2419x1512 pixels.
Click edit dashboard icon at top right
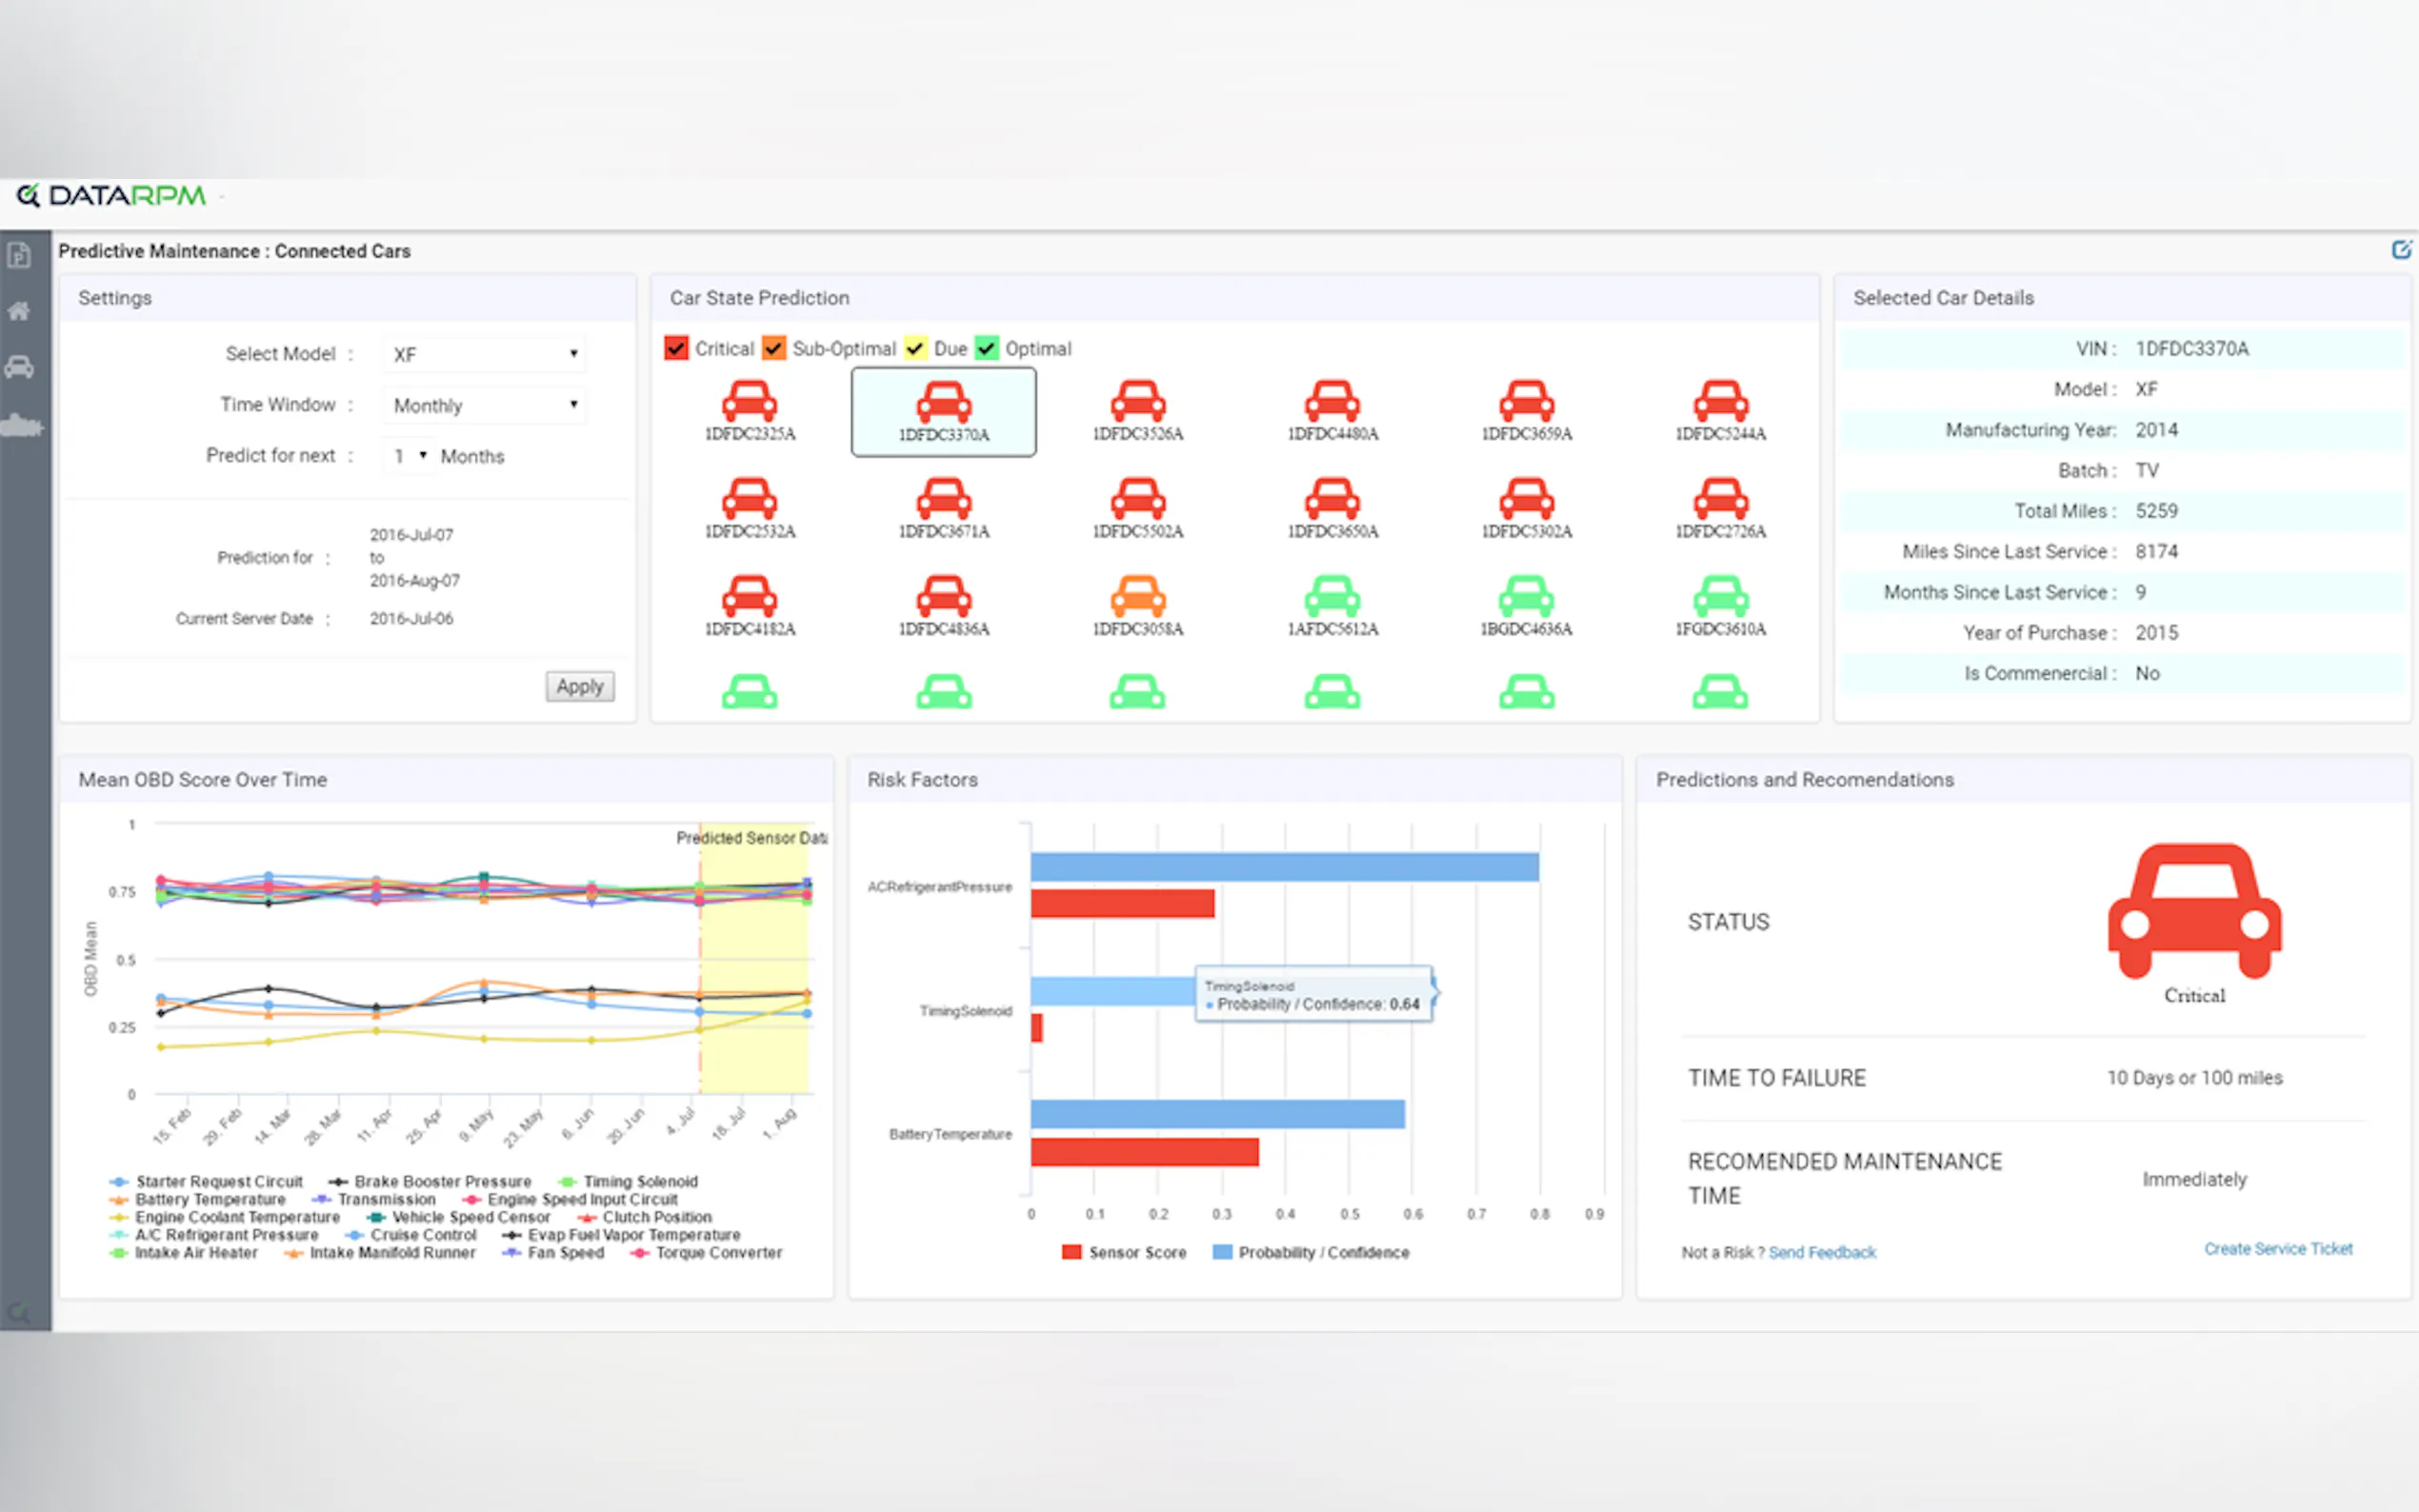point(2400,250)
